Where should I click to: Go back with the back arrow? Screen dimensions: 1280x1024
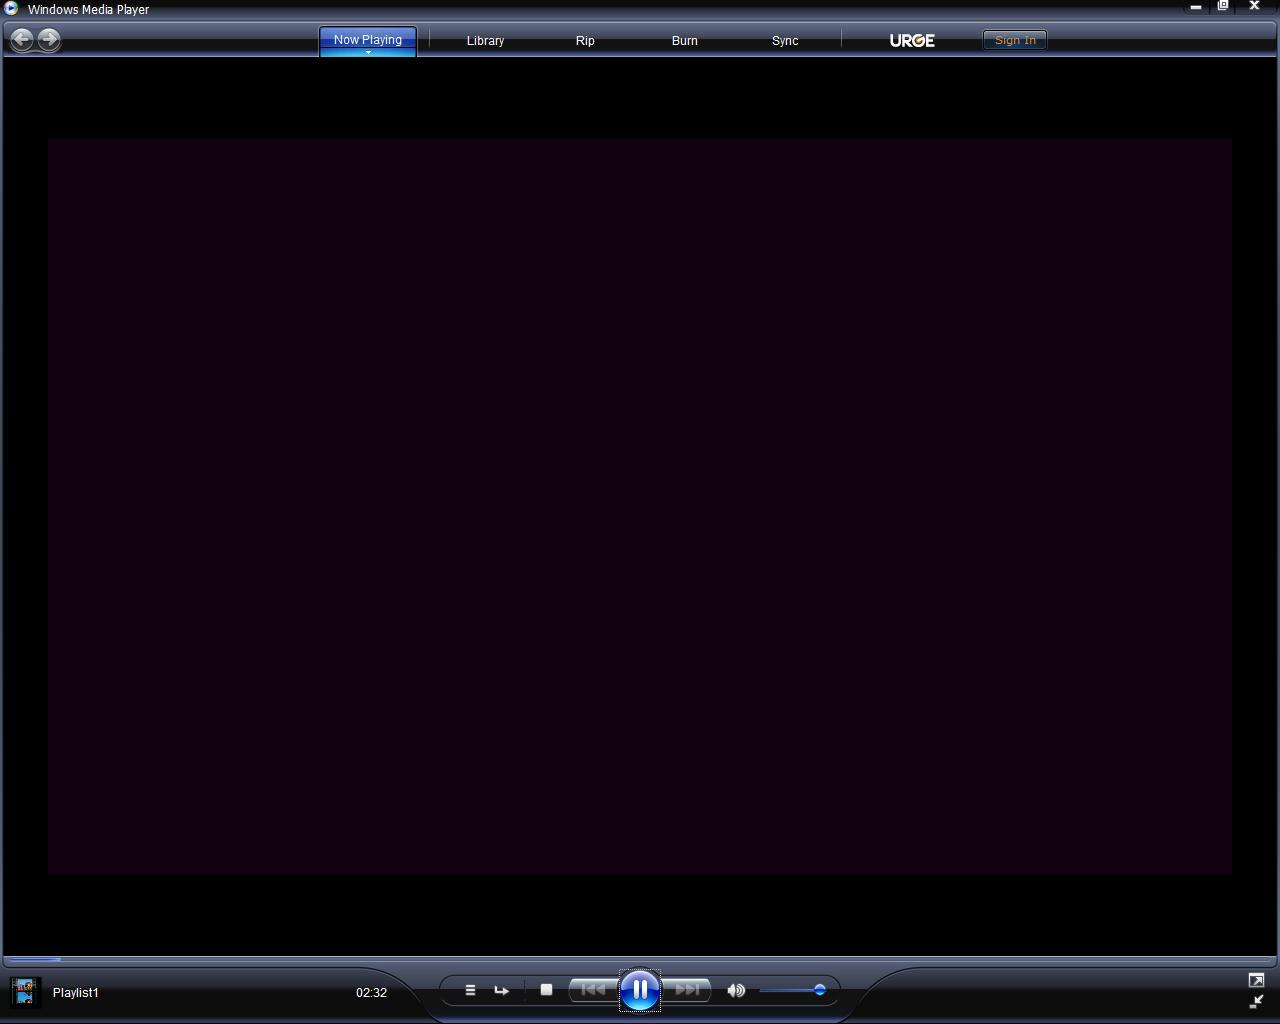[22, 39]
